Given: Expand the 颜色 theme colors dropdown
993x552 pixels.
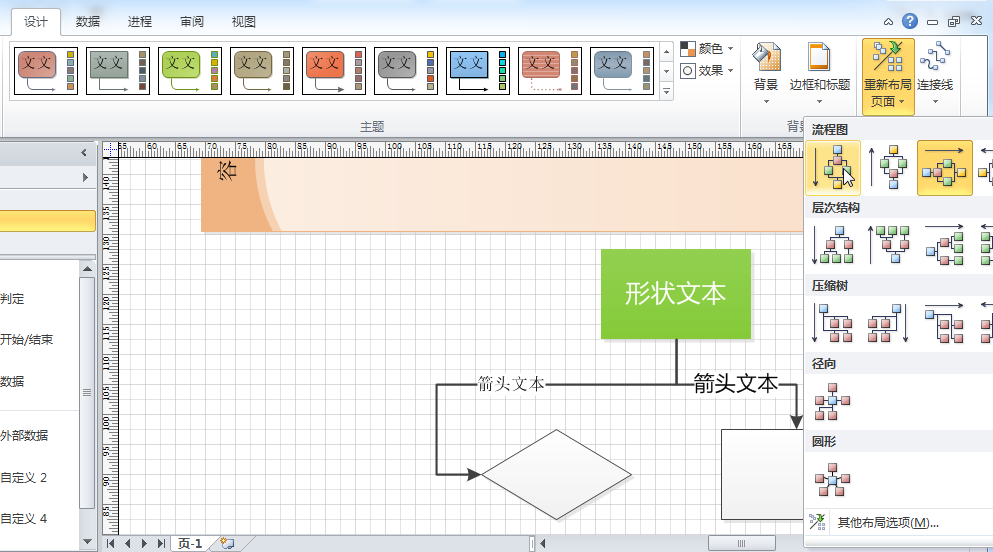Looking at the screenshot, I should pos(707,48).
